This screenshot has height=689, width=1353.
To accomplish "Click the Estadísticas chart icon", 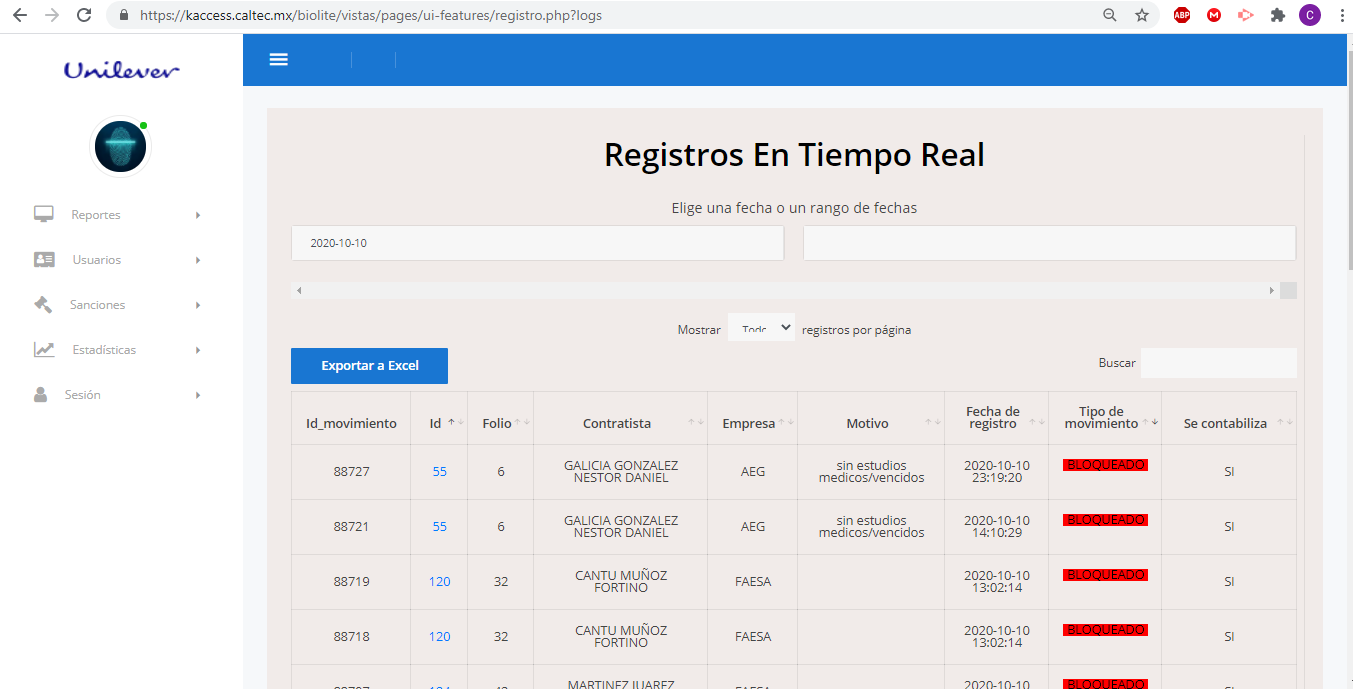I will [x=44, y=350].
